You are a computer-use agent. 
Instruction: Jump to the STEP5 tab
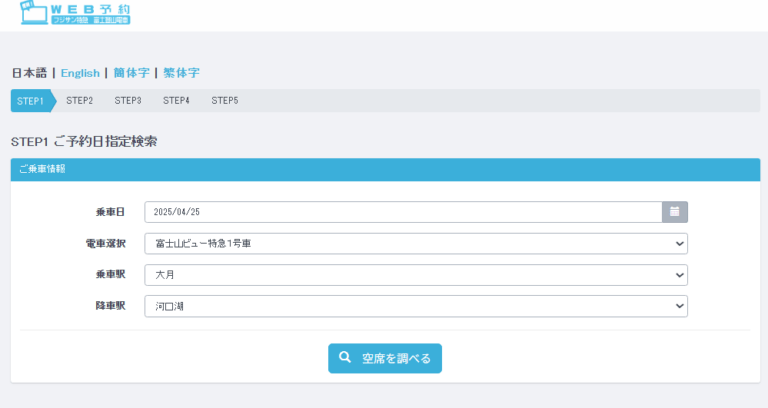225,101
